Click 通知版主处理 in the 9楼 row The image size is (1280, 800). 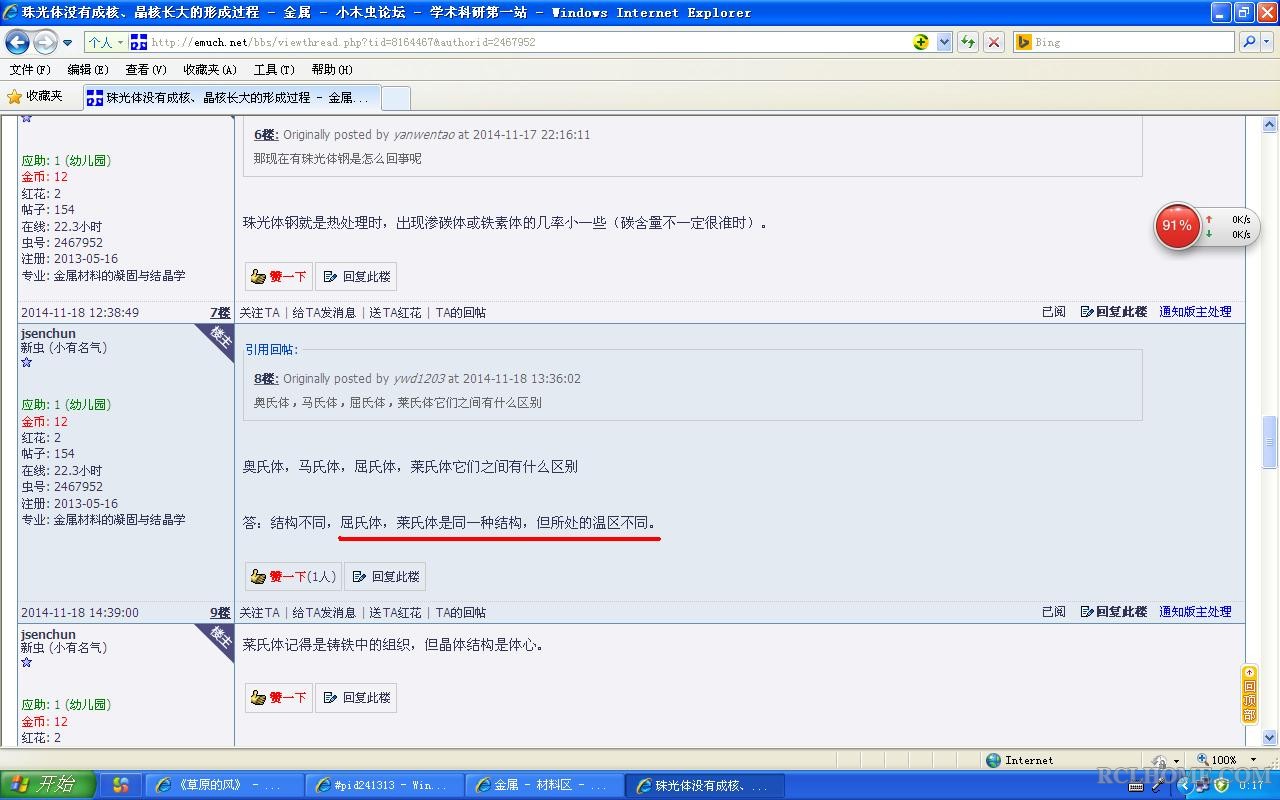(x=1195, y=612)
